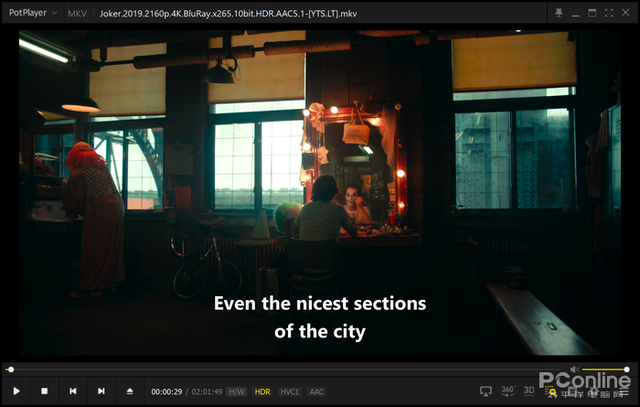Open the screen cast icon
Viewport: 640px width, 407px height.
tap(486, 391)
